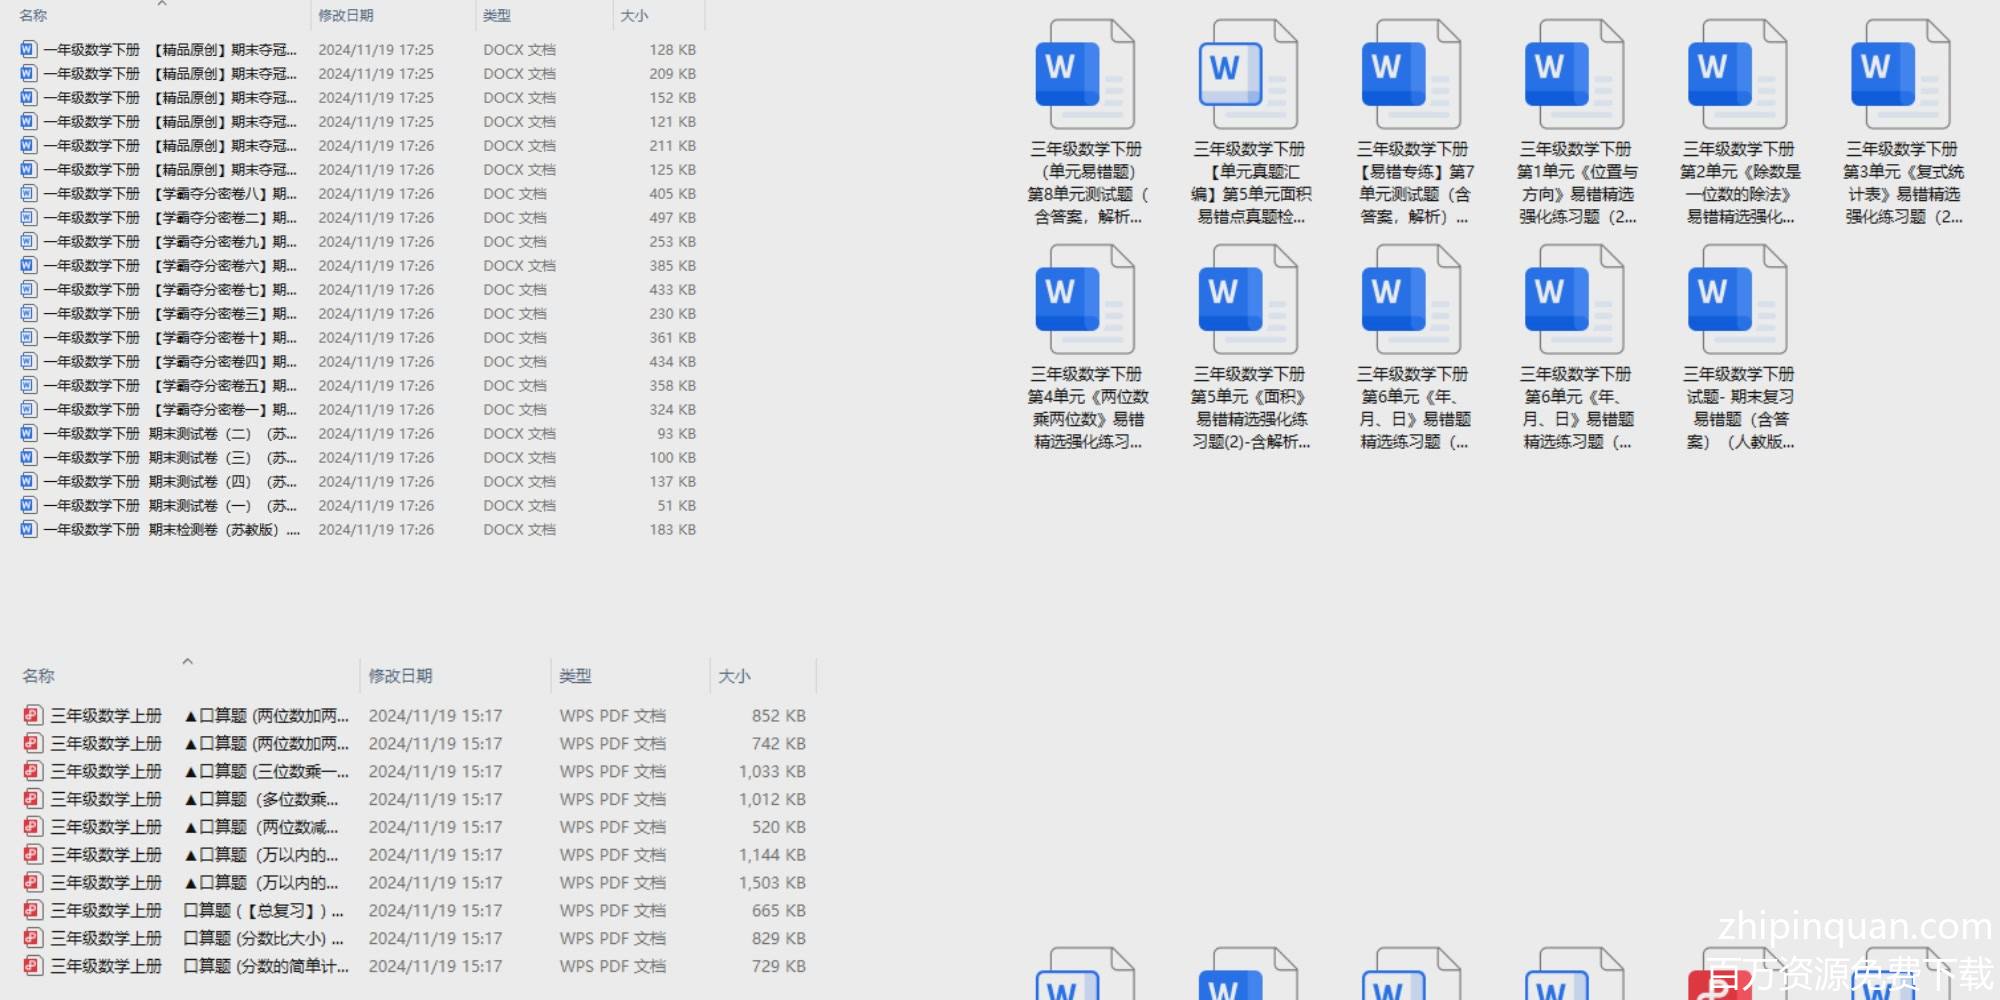Sort upper file list by 修改日期 column
The width and height of the screenshot is (2000, 1000).
point(346,16)
